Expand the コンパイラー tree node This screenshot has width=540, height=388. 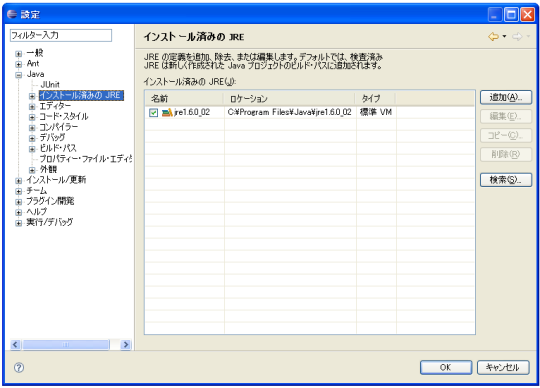32,128
